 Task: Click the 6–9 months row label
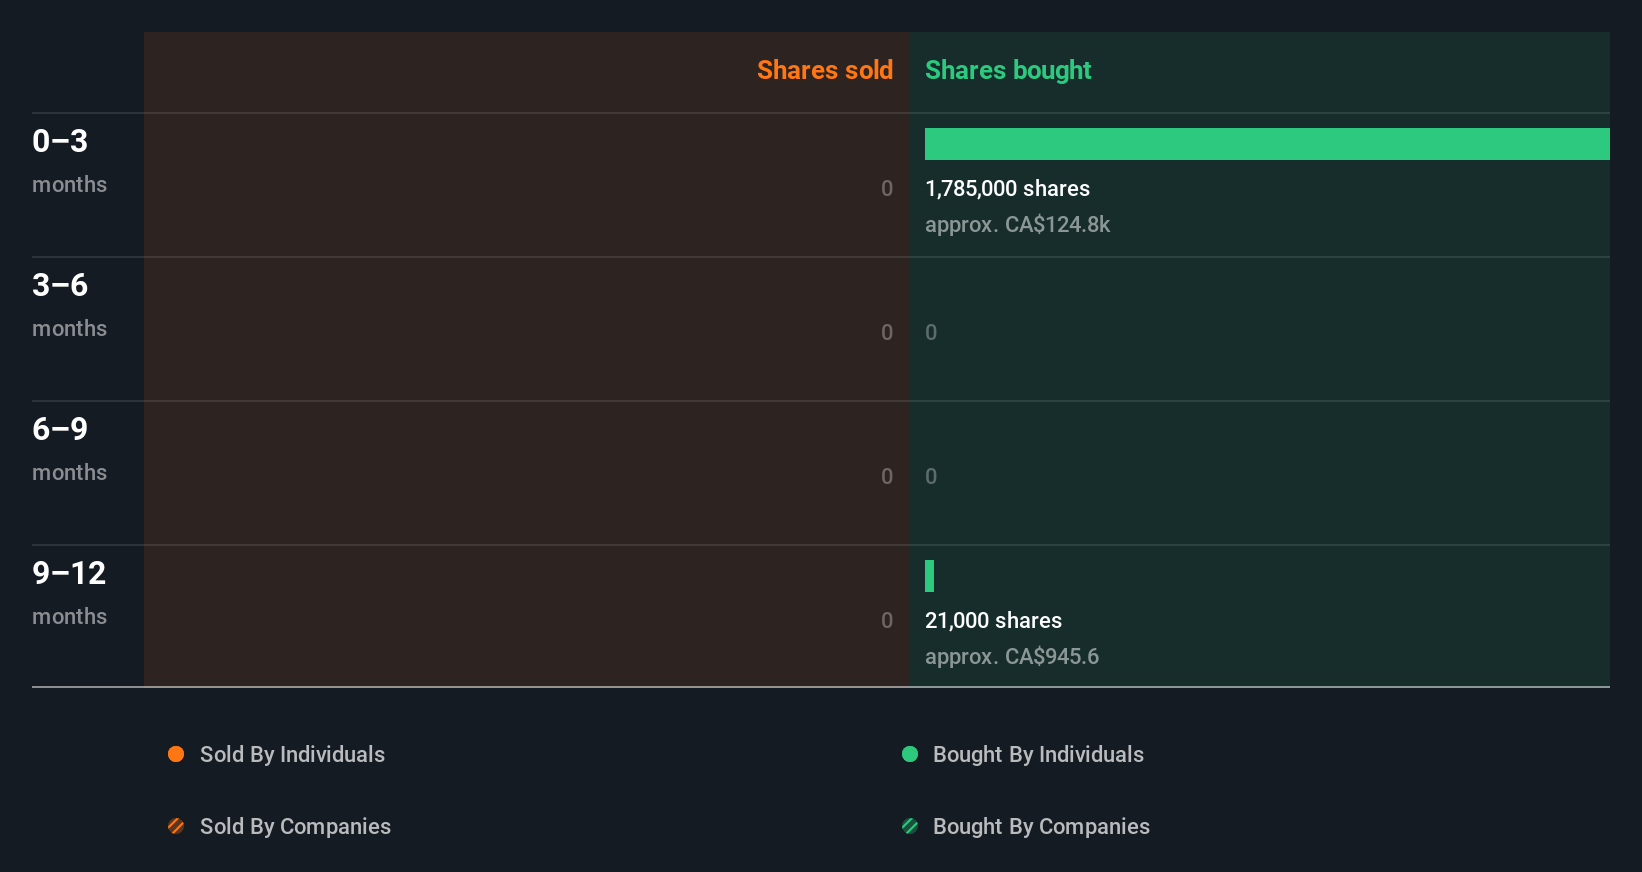tap(69, 449)
